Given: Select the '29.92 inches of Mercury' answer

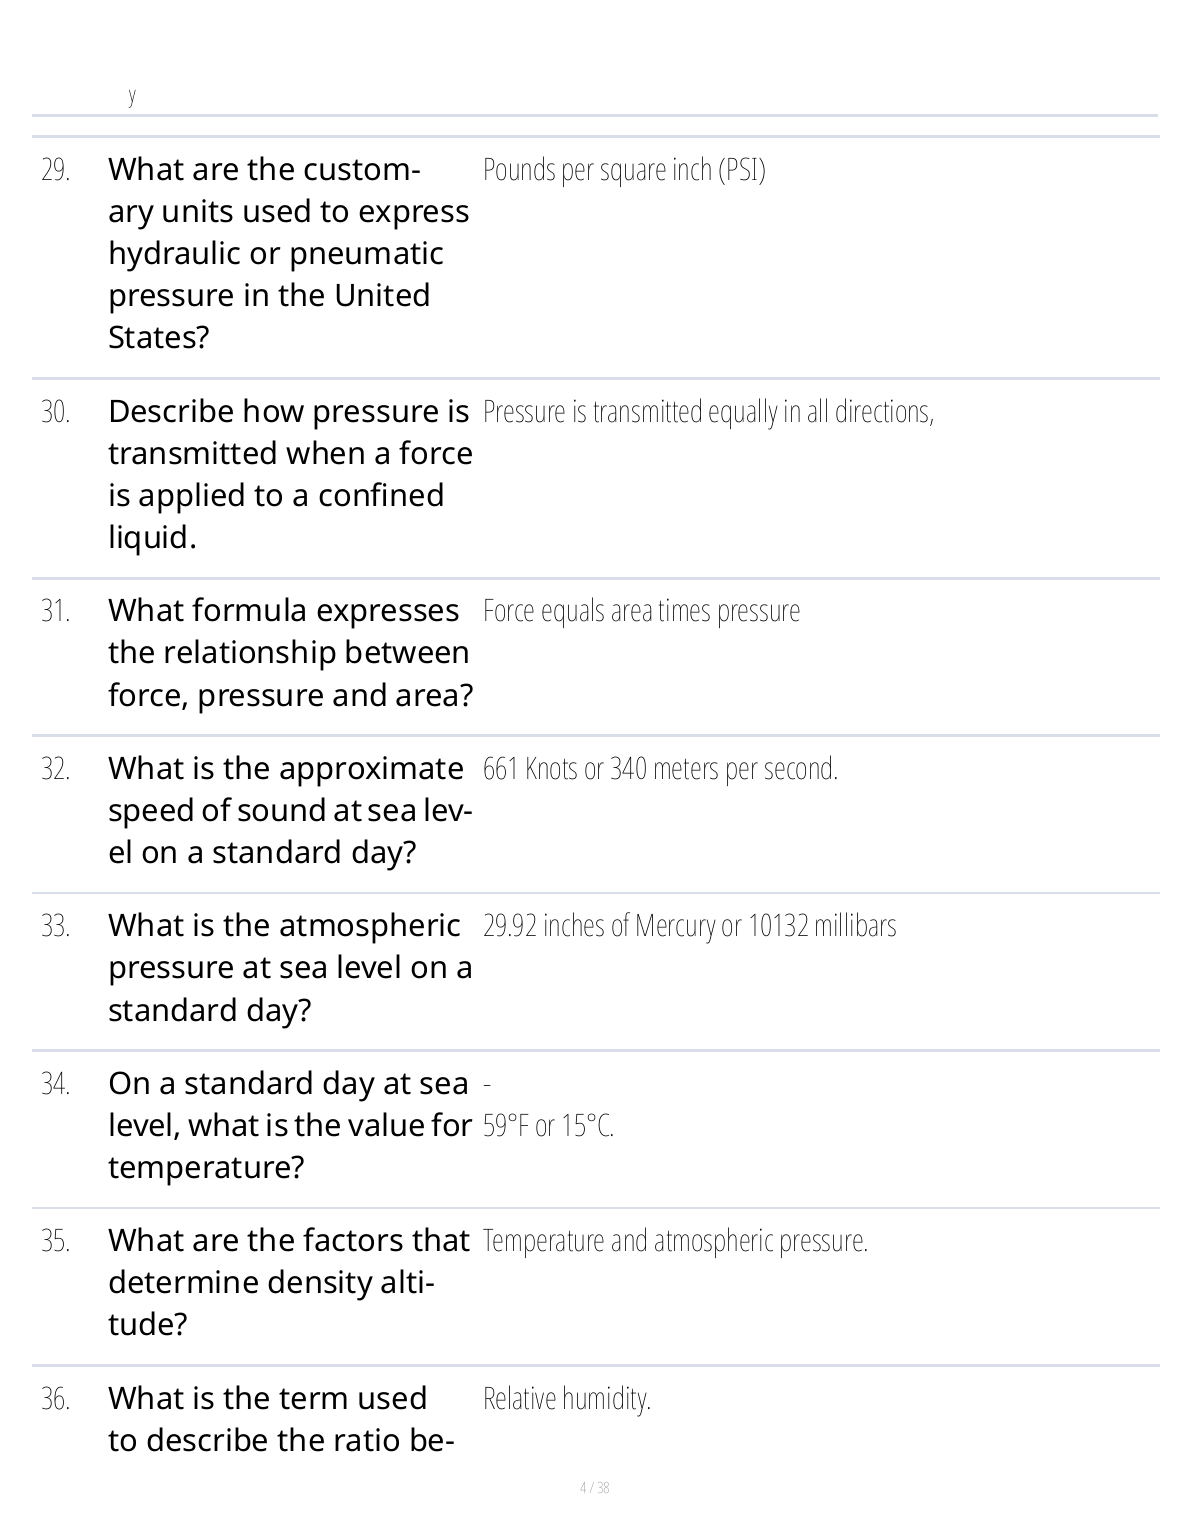Looking at the screenshot, I should click(689, 926).
